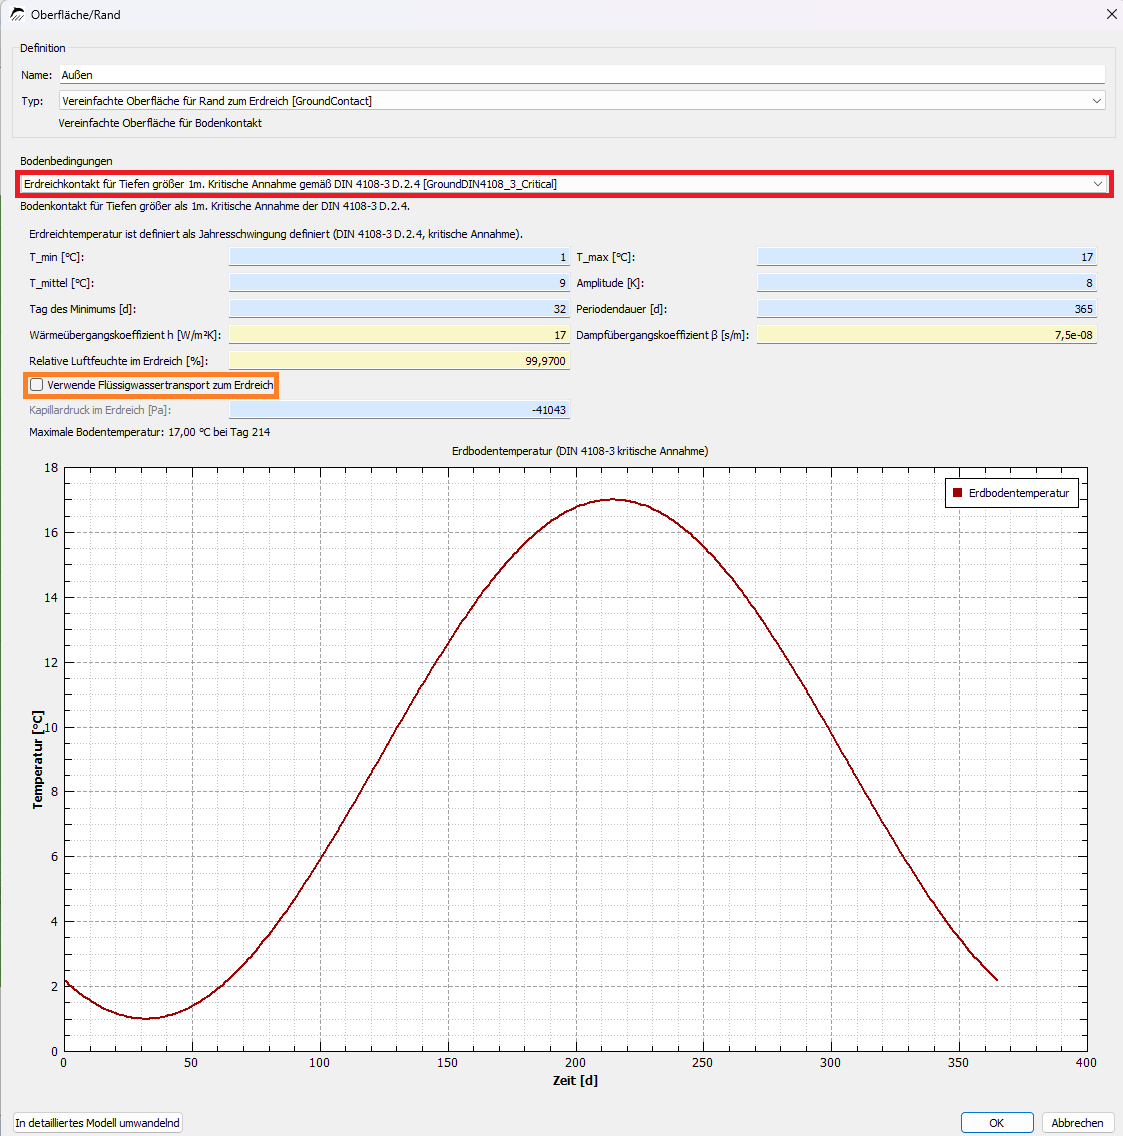This screenshot has width=1123, height=1136.
Task: Click the Bodenbedingungen group label
Action: 66,161
